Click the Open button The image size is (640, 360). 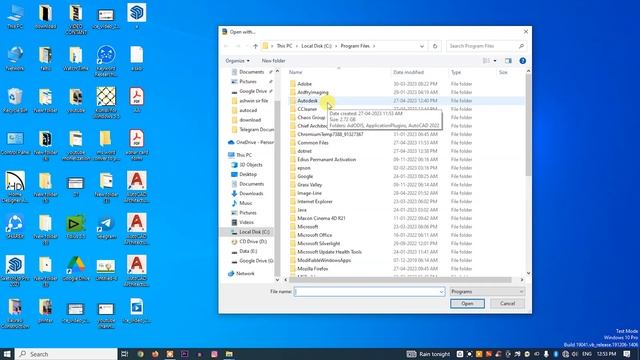coord(467,303)
